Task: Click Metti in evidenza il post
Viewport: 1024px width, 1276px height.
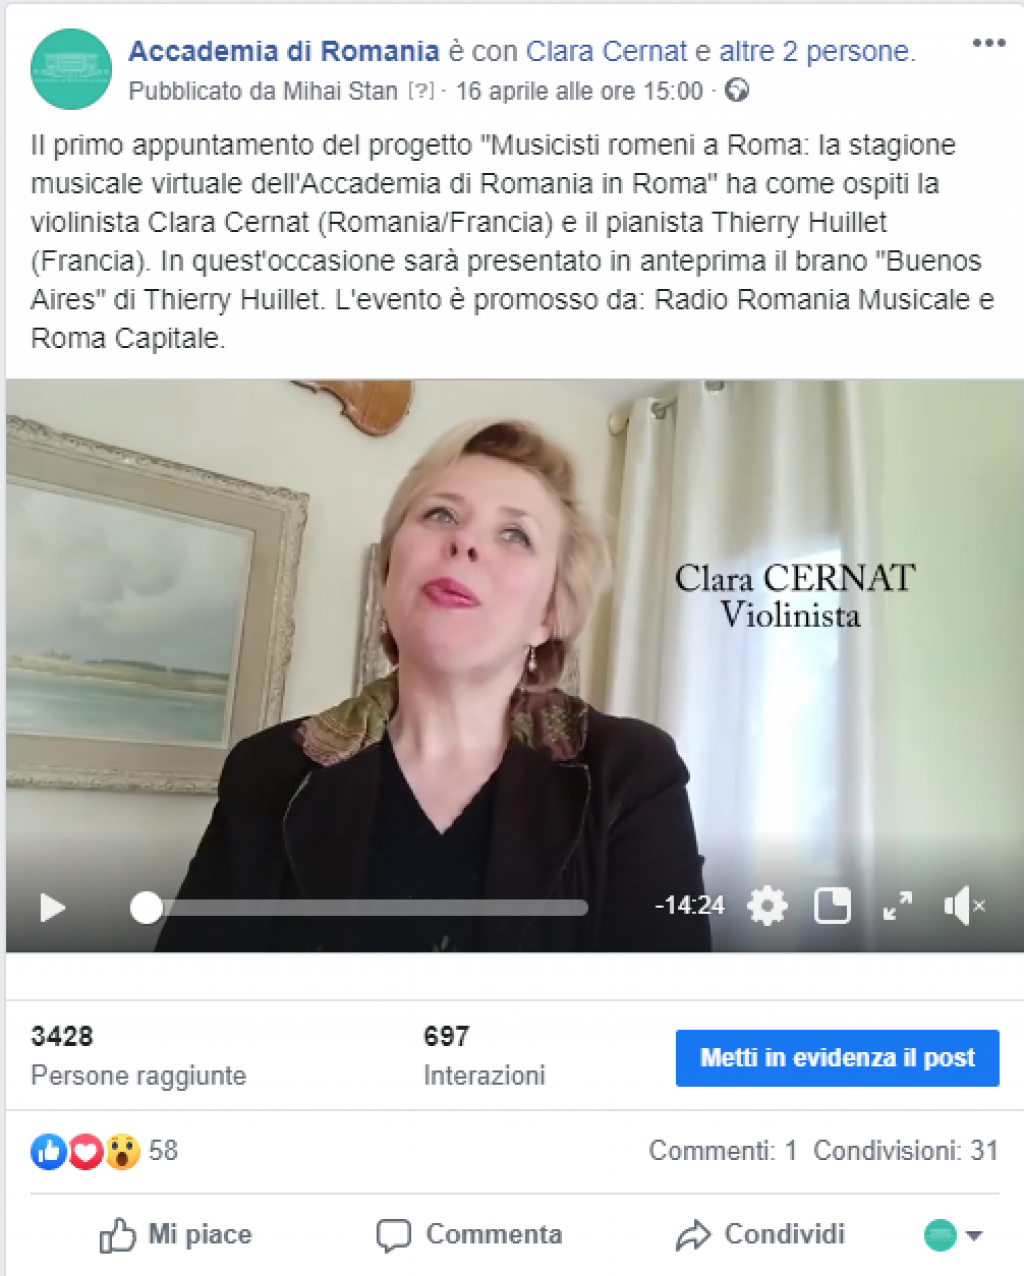Action: pyautogui.click(x=837, y=1058)
